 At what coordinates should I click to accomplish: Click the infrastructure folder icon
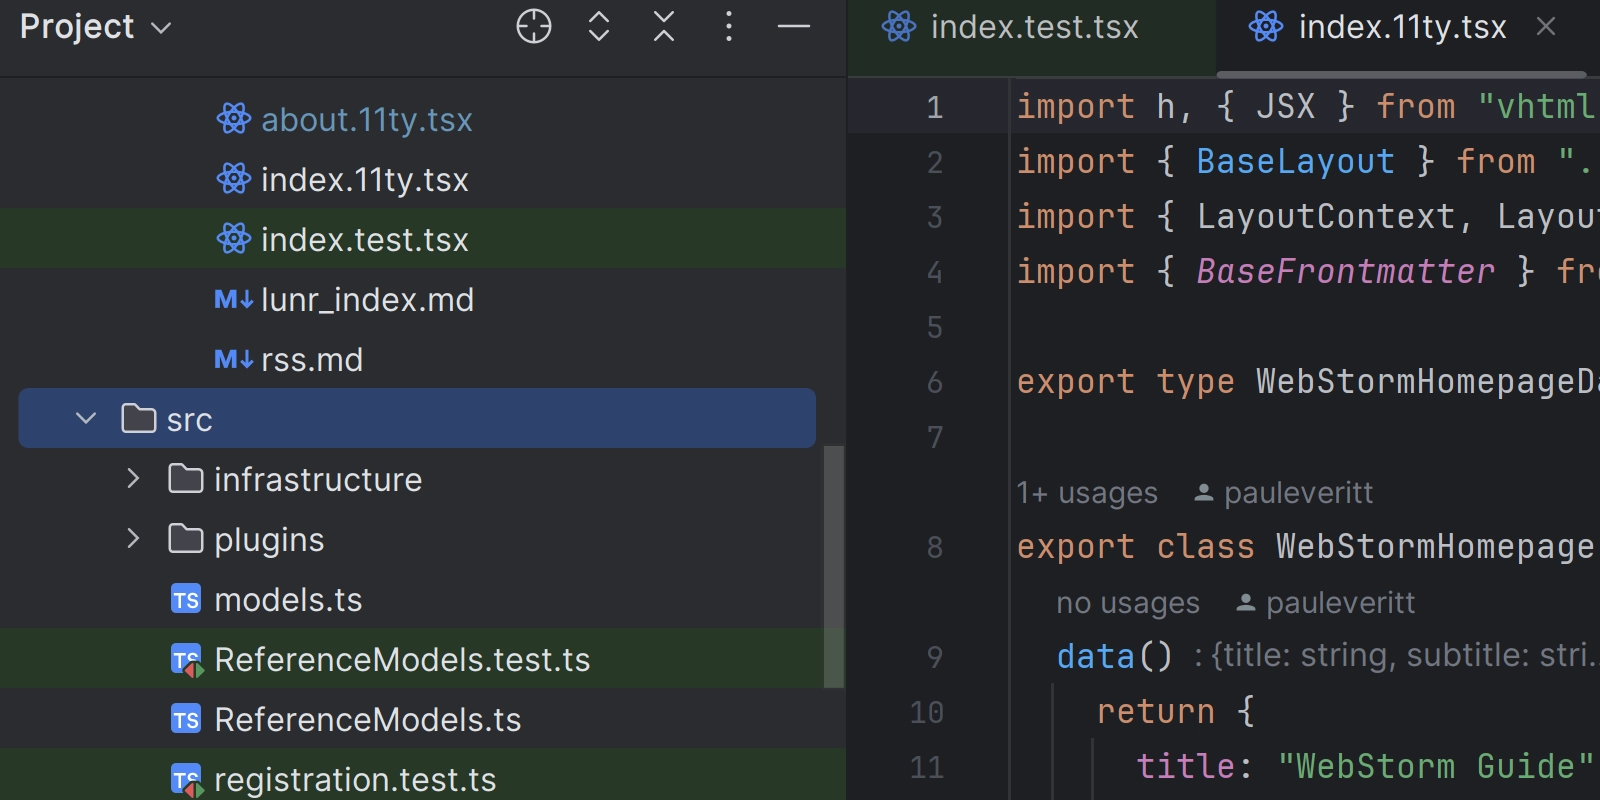tap(186, 479)
